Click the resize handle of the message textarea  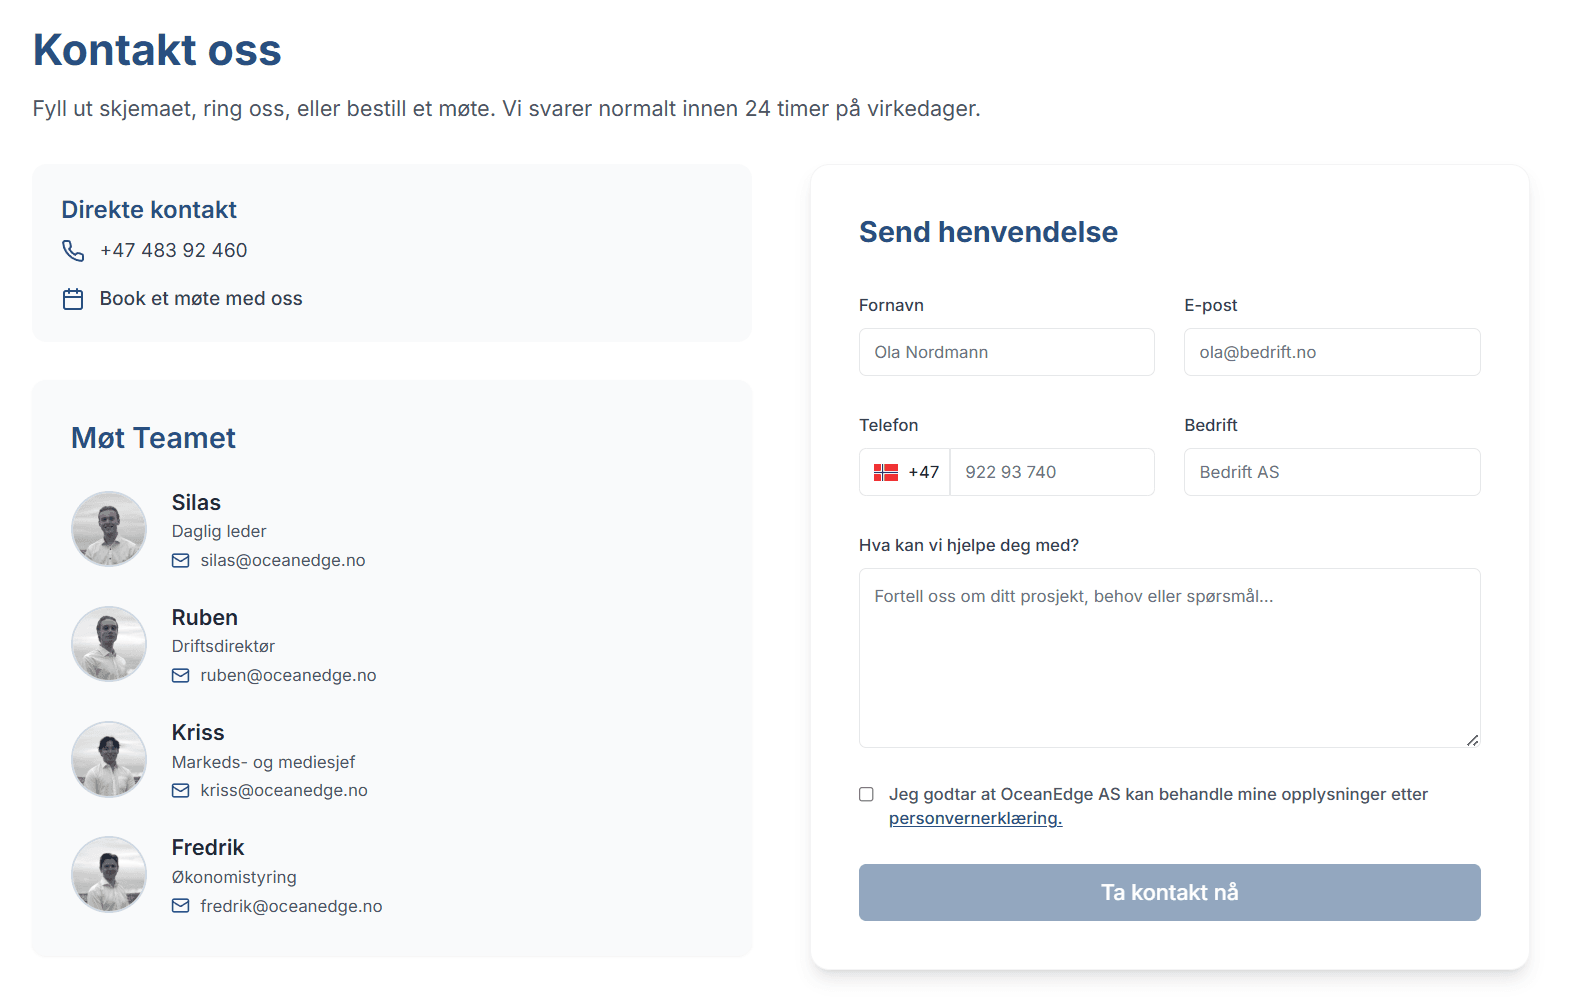click(x=1472, y=740)
